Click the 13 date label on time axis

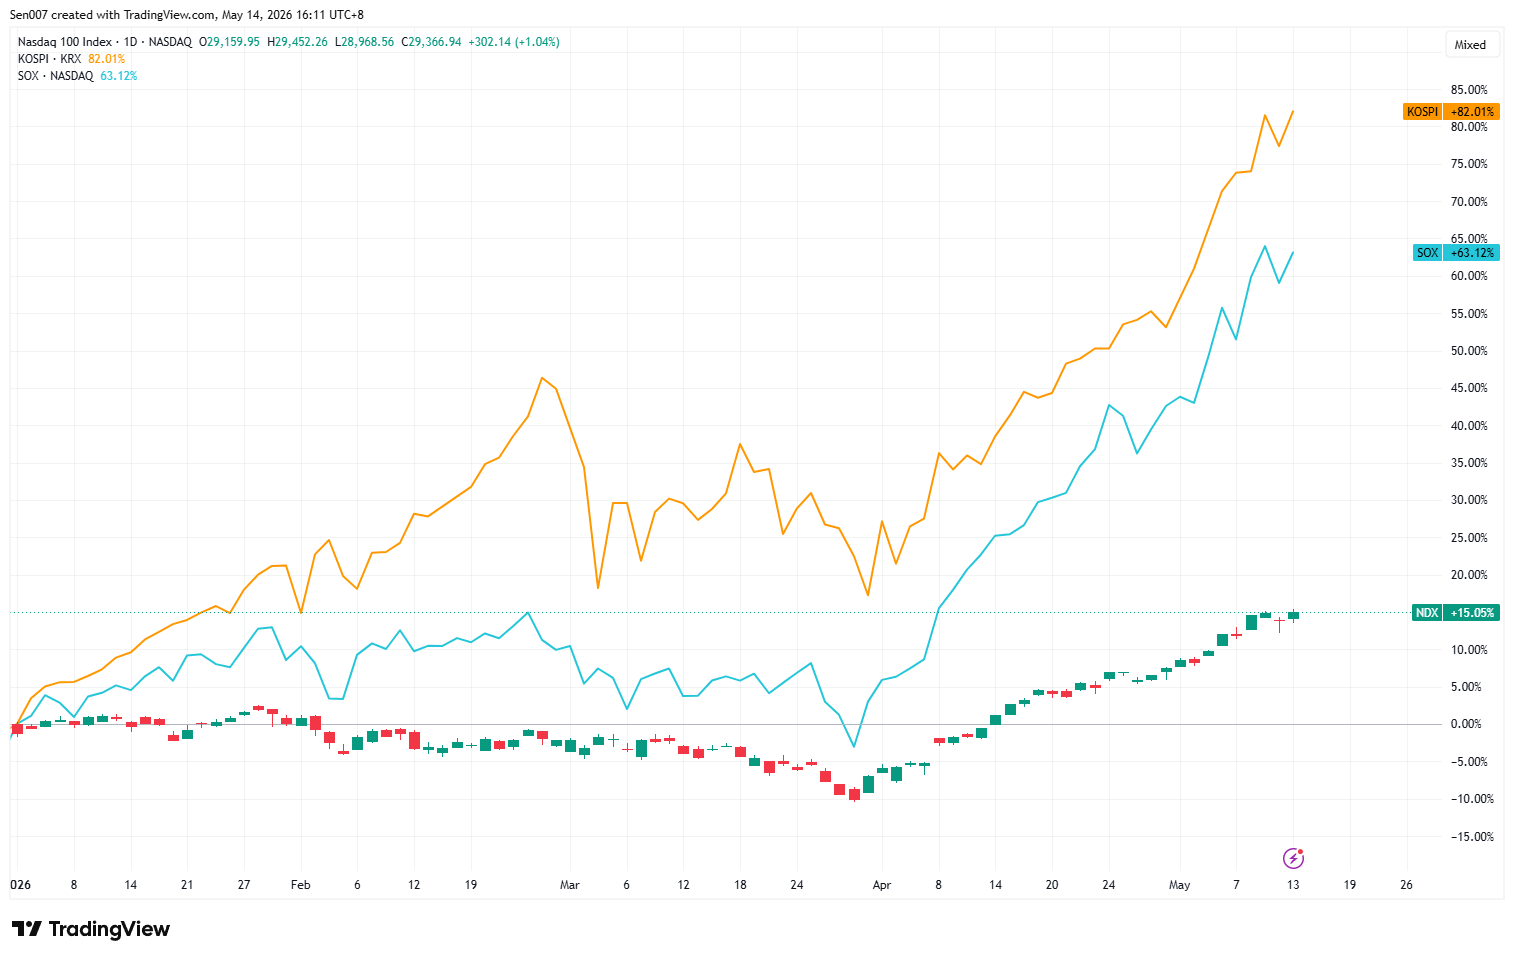[1293, 885]
